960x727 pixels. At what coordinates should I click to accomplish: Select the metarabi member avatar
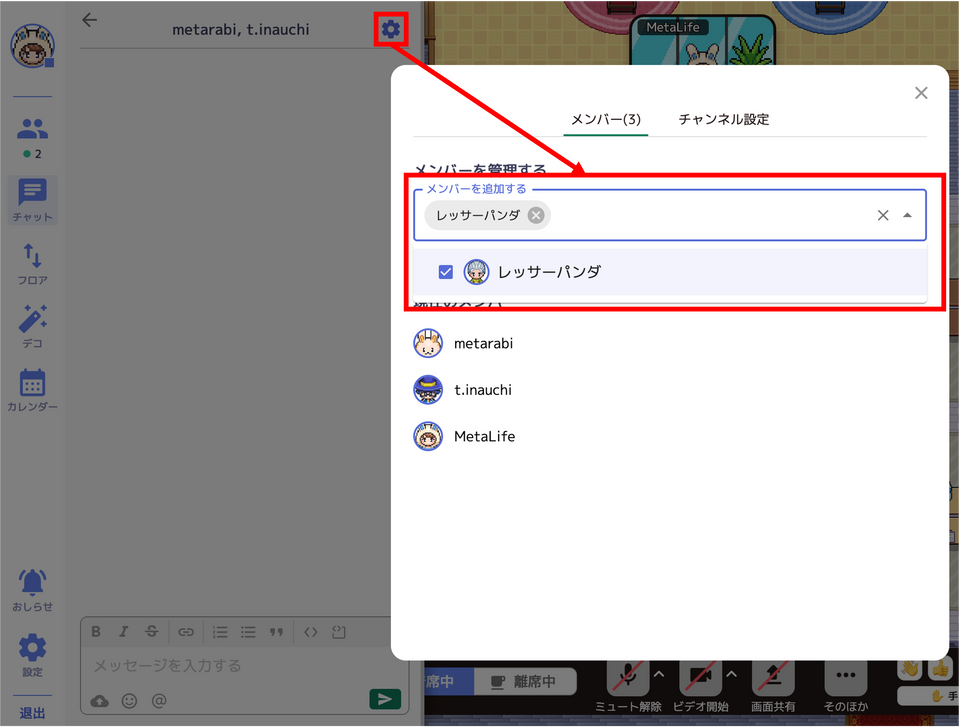[x=428, y=343]
